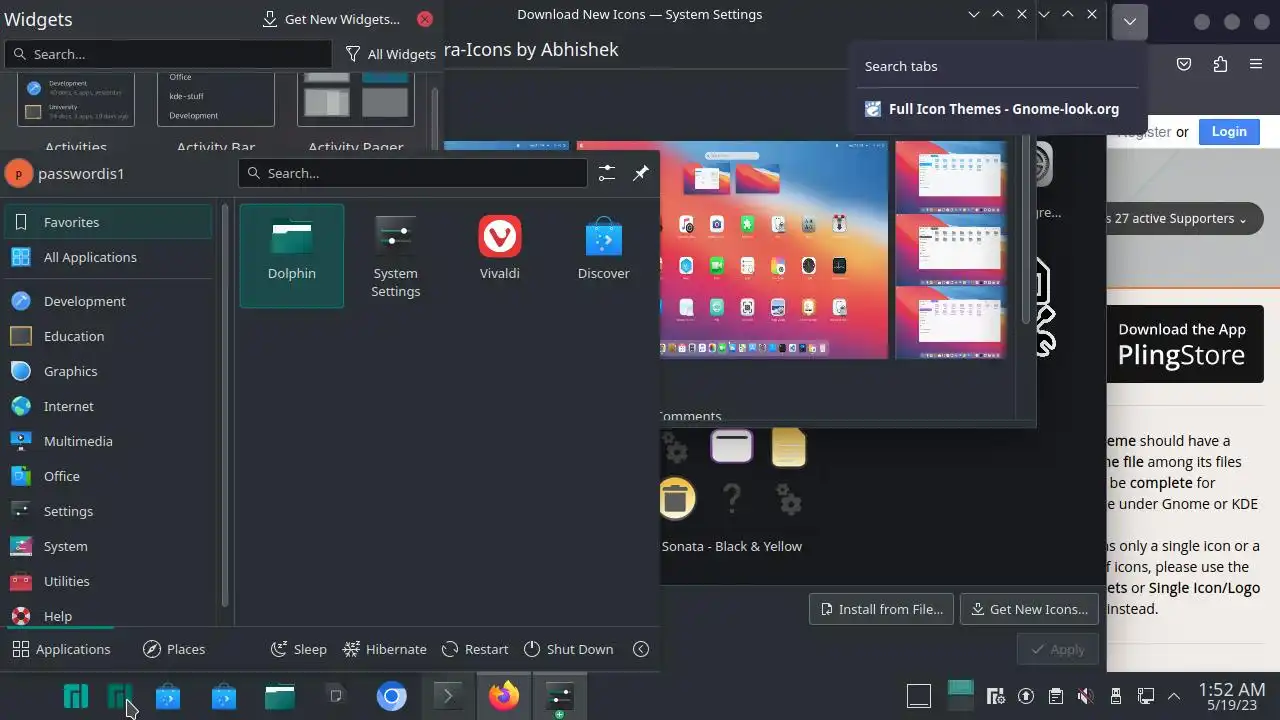Open the Development category
The width and height of the screenshot is (1280, 720).
click(x=108, y=301)
